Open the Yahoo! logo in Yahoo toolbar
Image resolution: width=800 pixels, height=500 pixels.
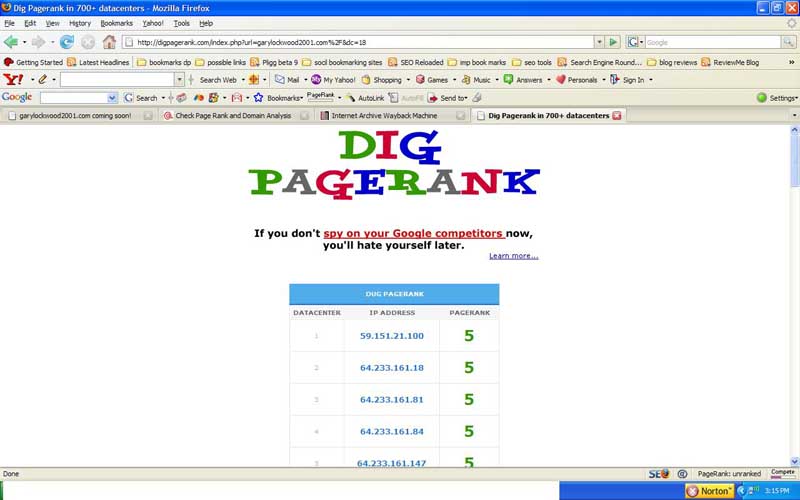click(x=13, y=80)
